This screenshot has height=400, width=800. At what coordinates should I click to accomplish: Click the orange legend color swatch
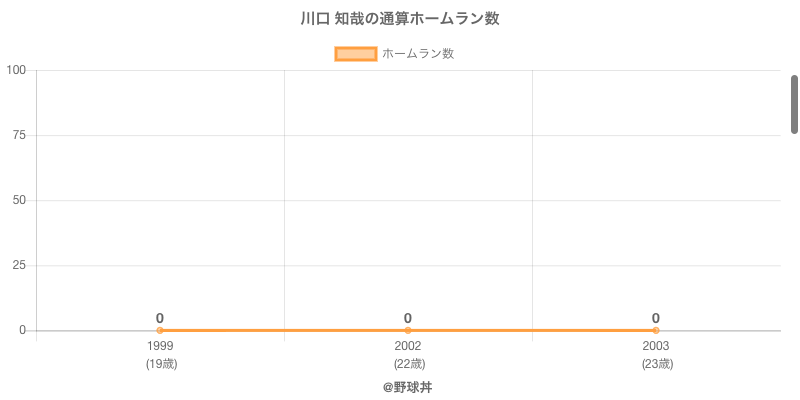point(356,54)
